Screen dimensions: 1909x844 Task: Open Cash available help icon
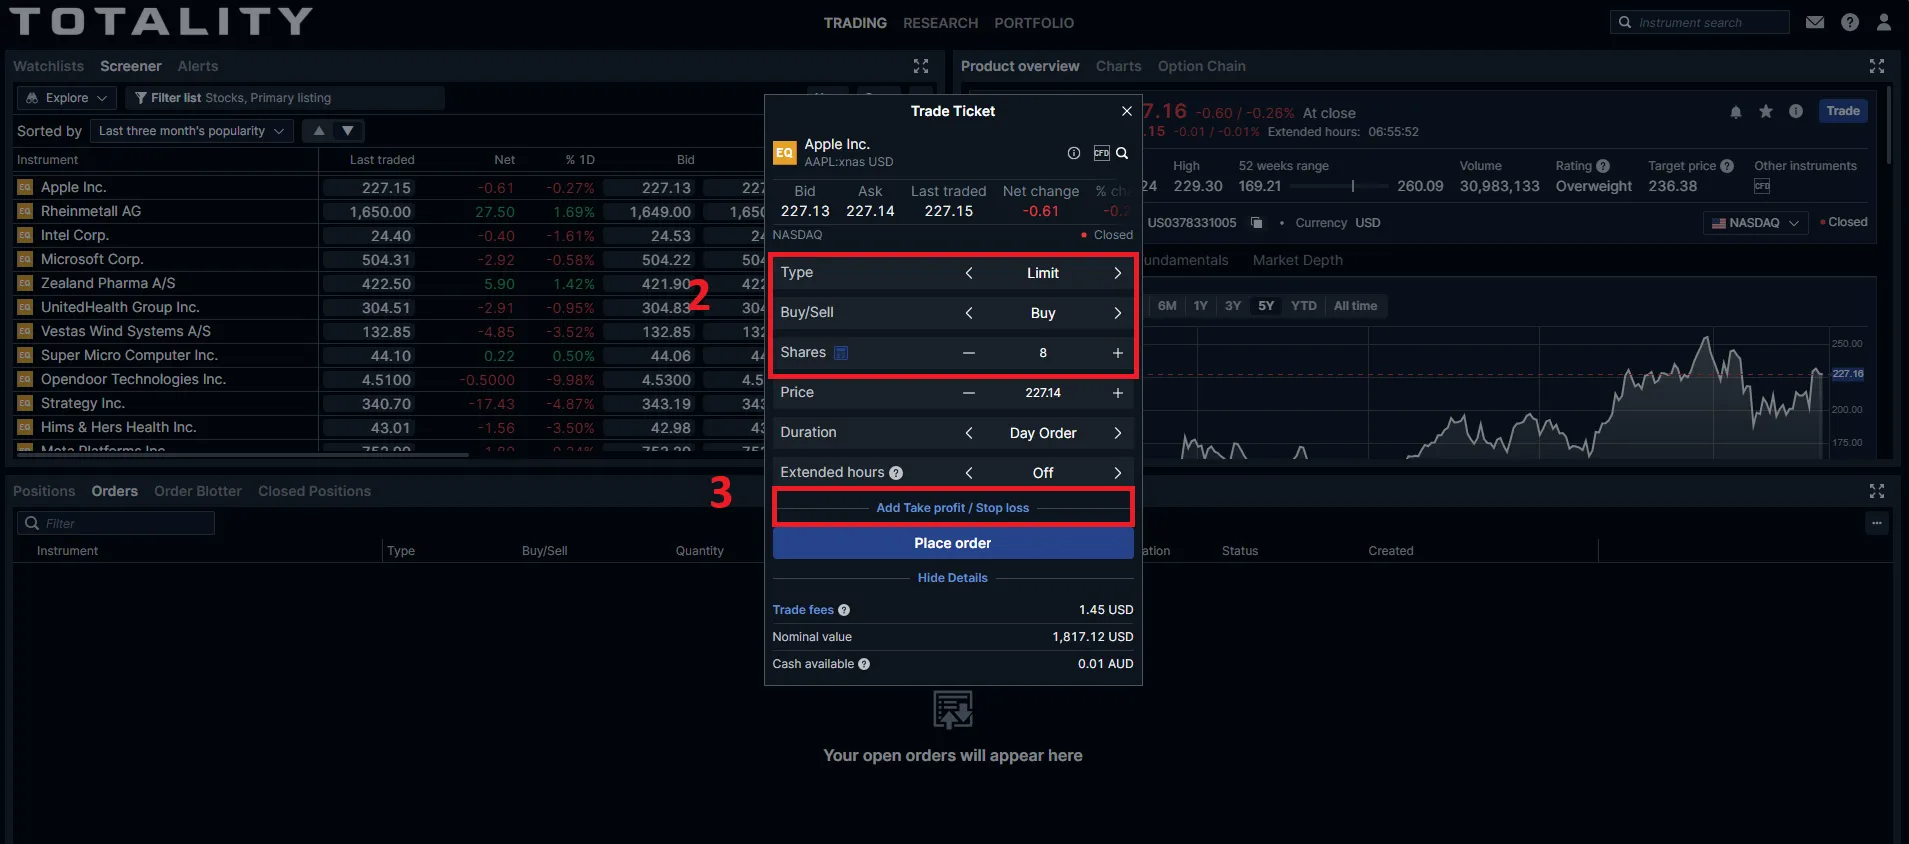(864, 664)
